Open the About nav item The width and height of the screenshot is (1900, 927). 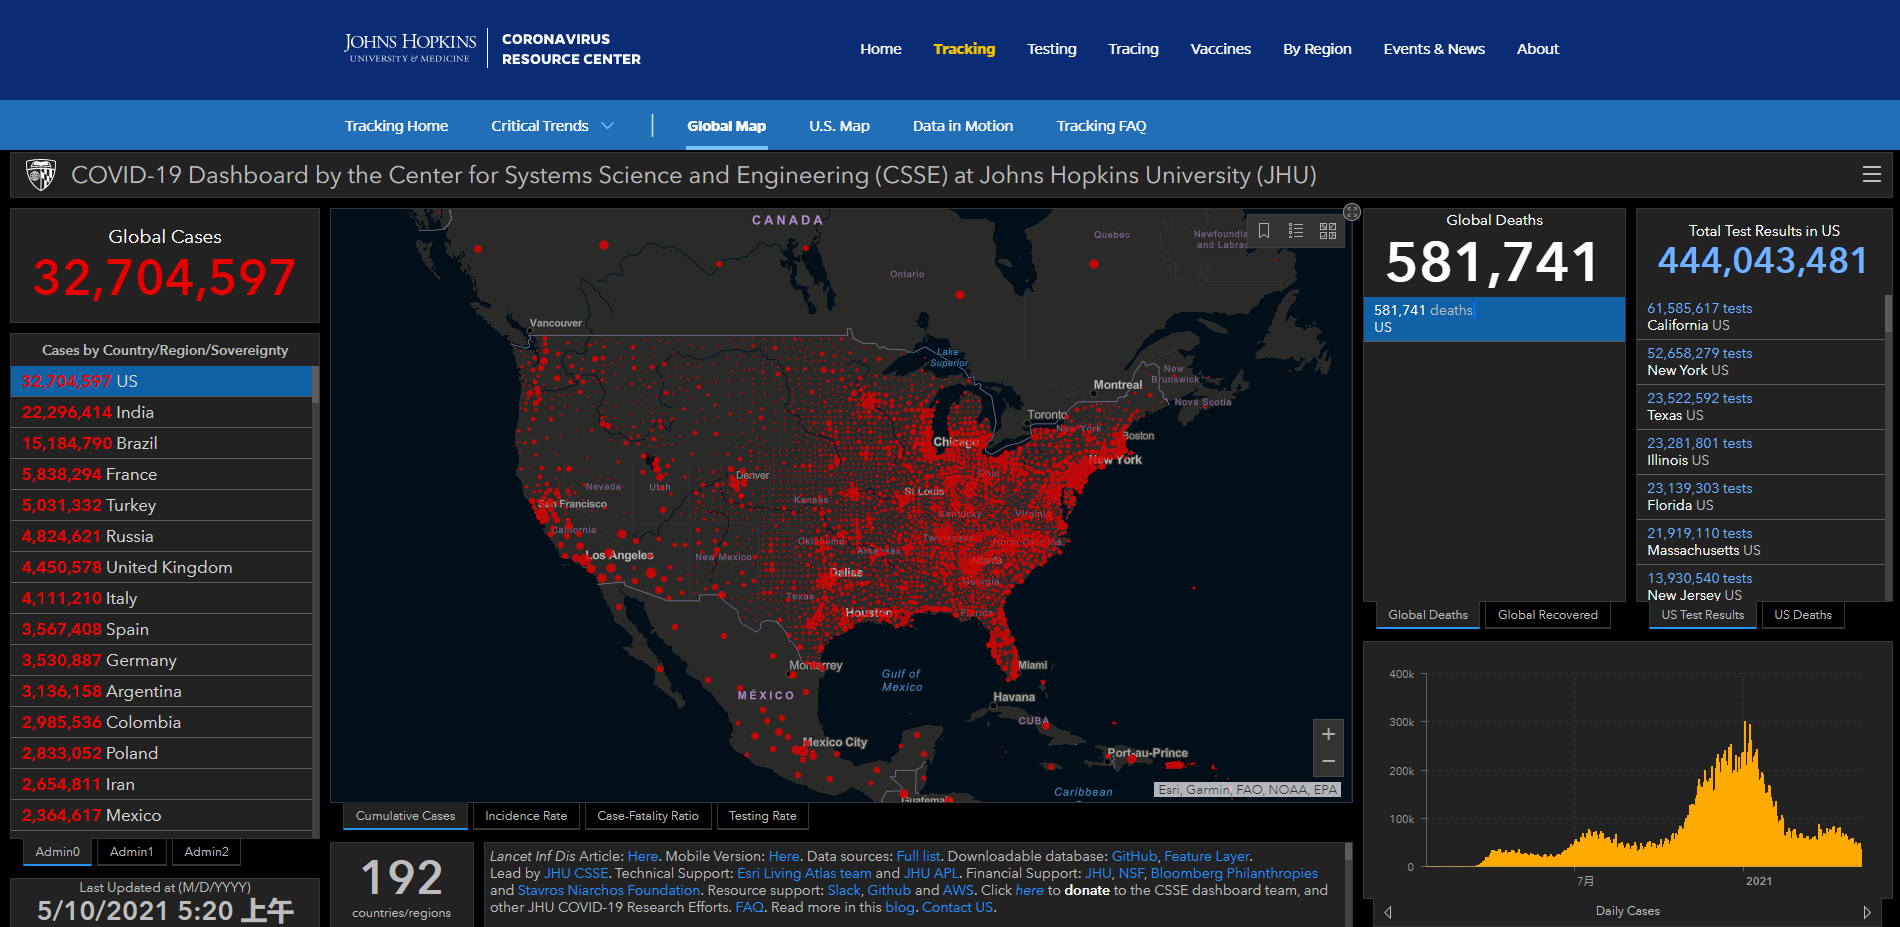(1537, 49)
